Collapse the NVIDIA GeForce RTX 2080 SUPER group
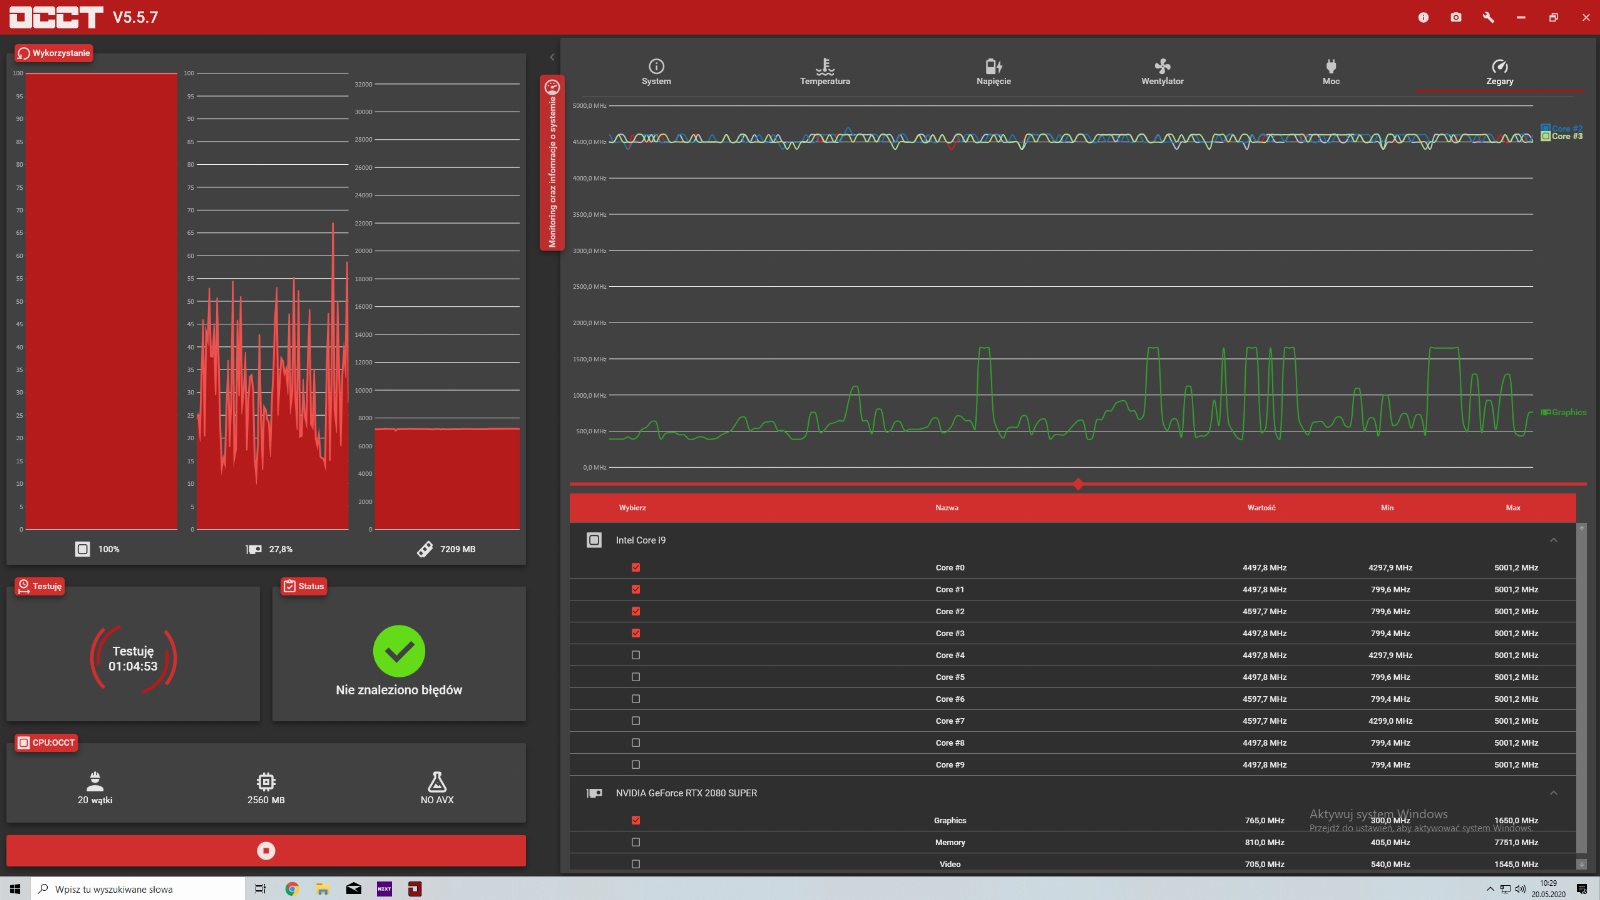This screenshot has height=900, width=1600. click(x=1553, y=793)
